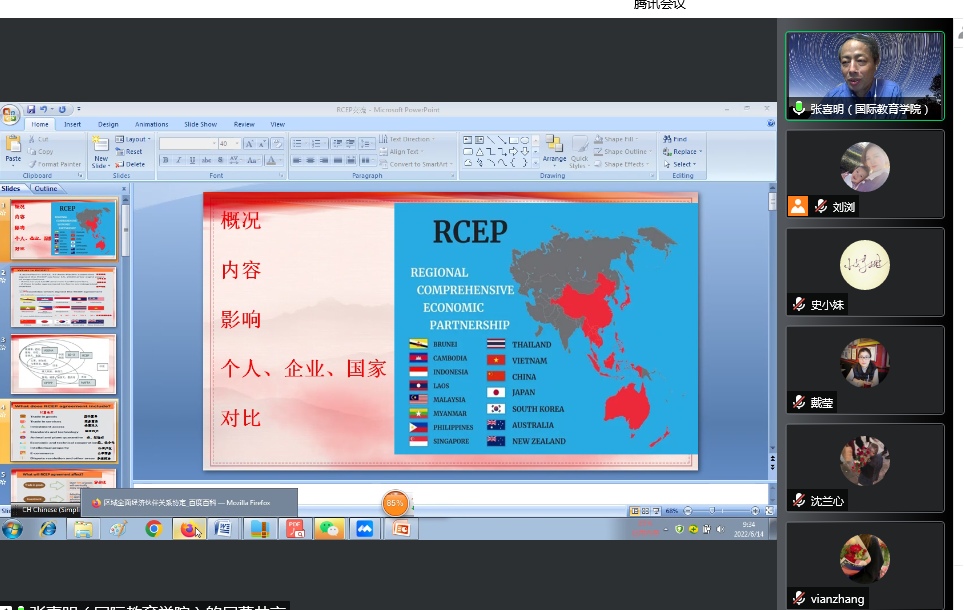Open the Line Spacing options
The height and width of the screenshot is (610, 964).
coord(366,144)
